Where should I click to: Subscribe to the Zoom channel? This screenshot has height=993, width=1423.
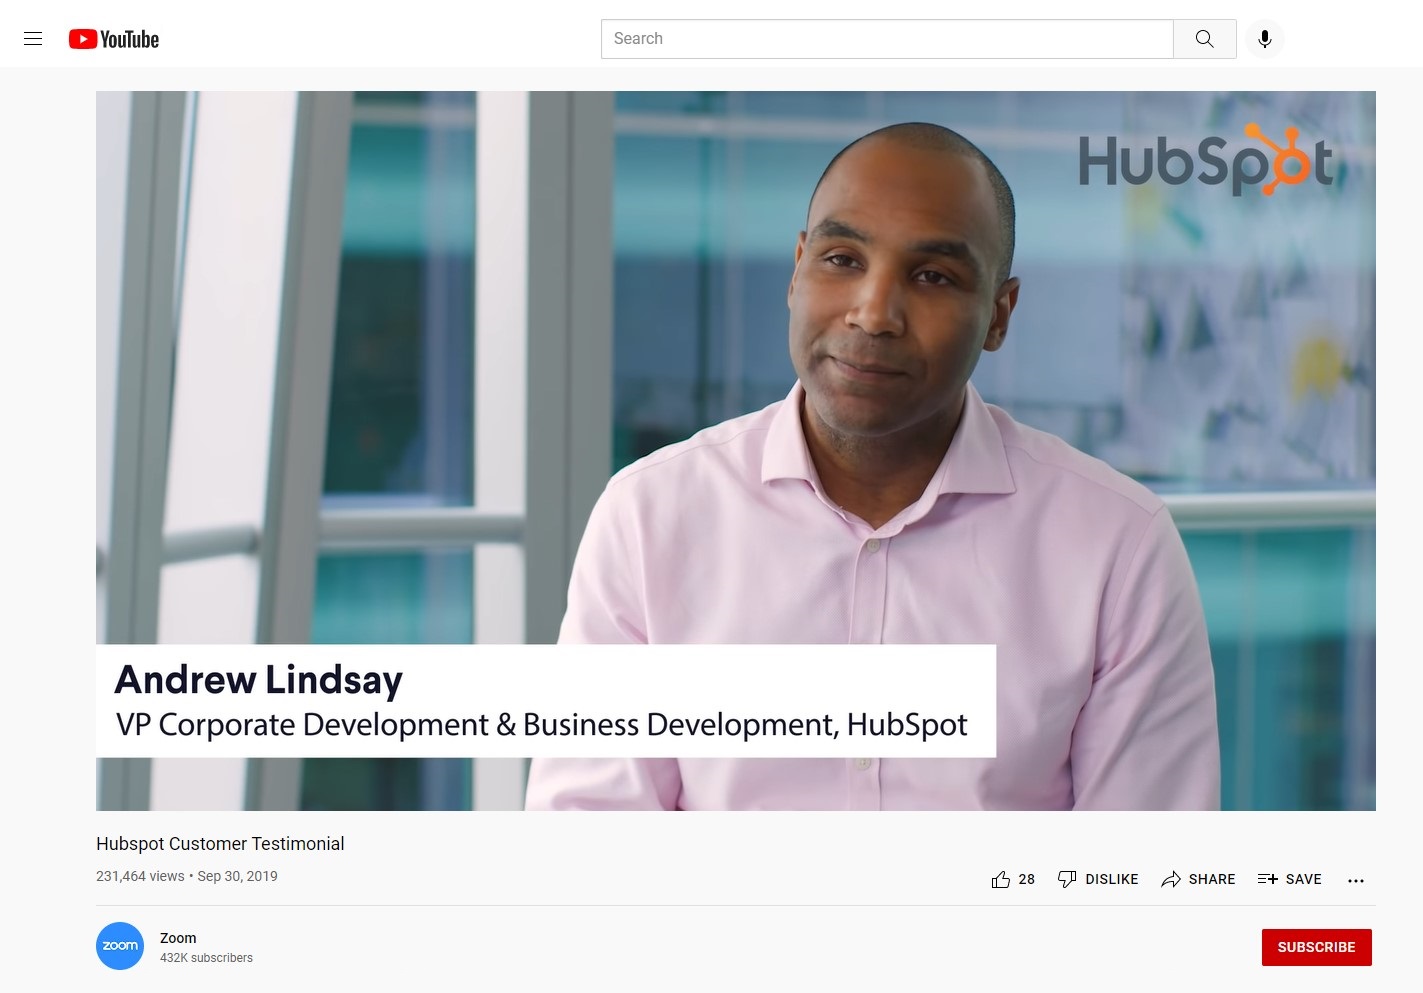tap(1316, 947)
